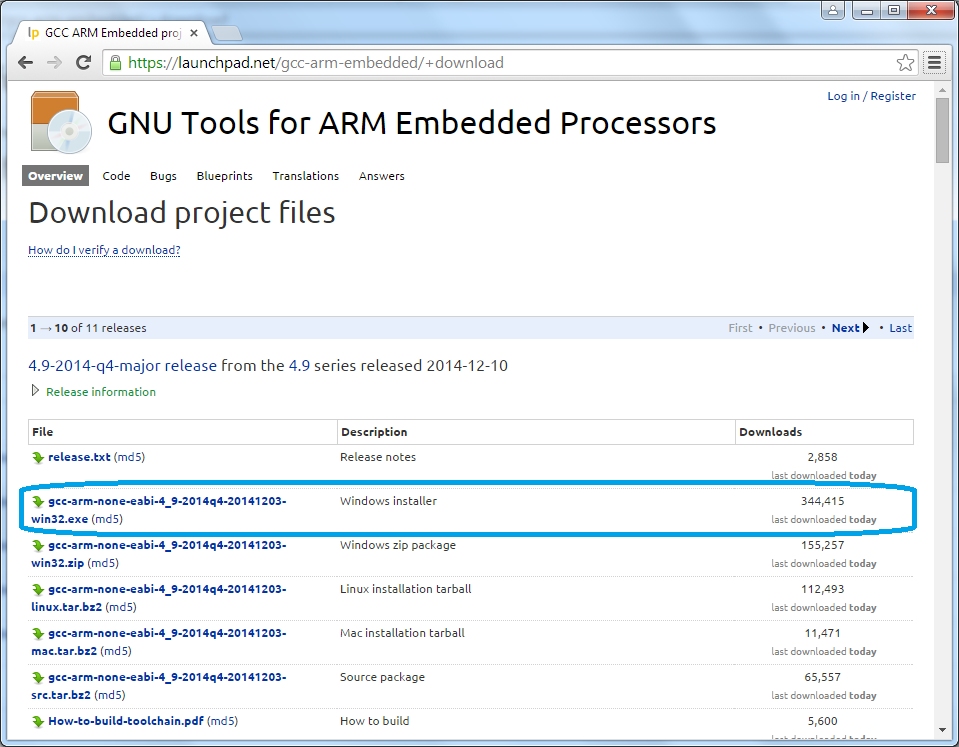Click the 'GNU Tools for ARM Embedded Processors' heading
Screen dimensions: 959x747
point(412,123)
